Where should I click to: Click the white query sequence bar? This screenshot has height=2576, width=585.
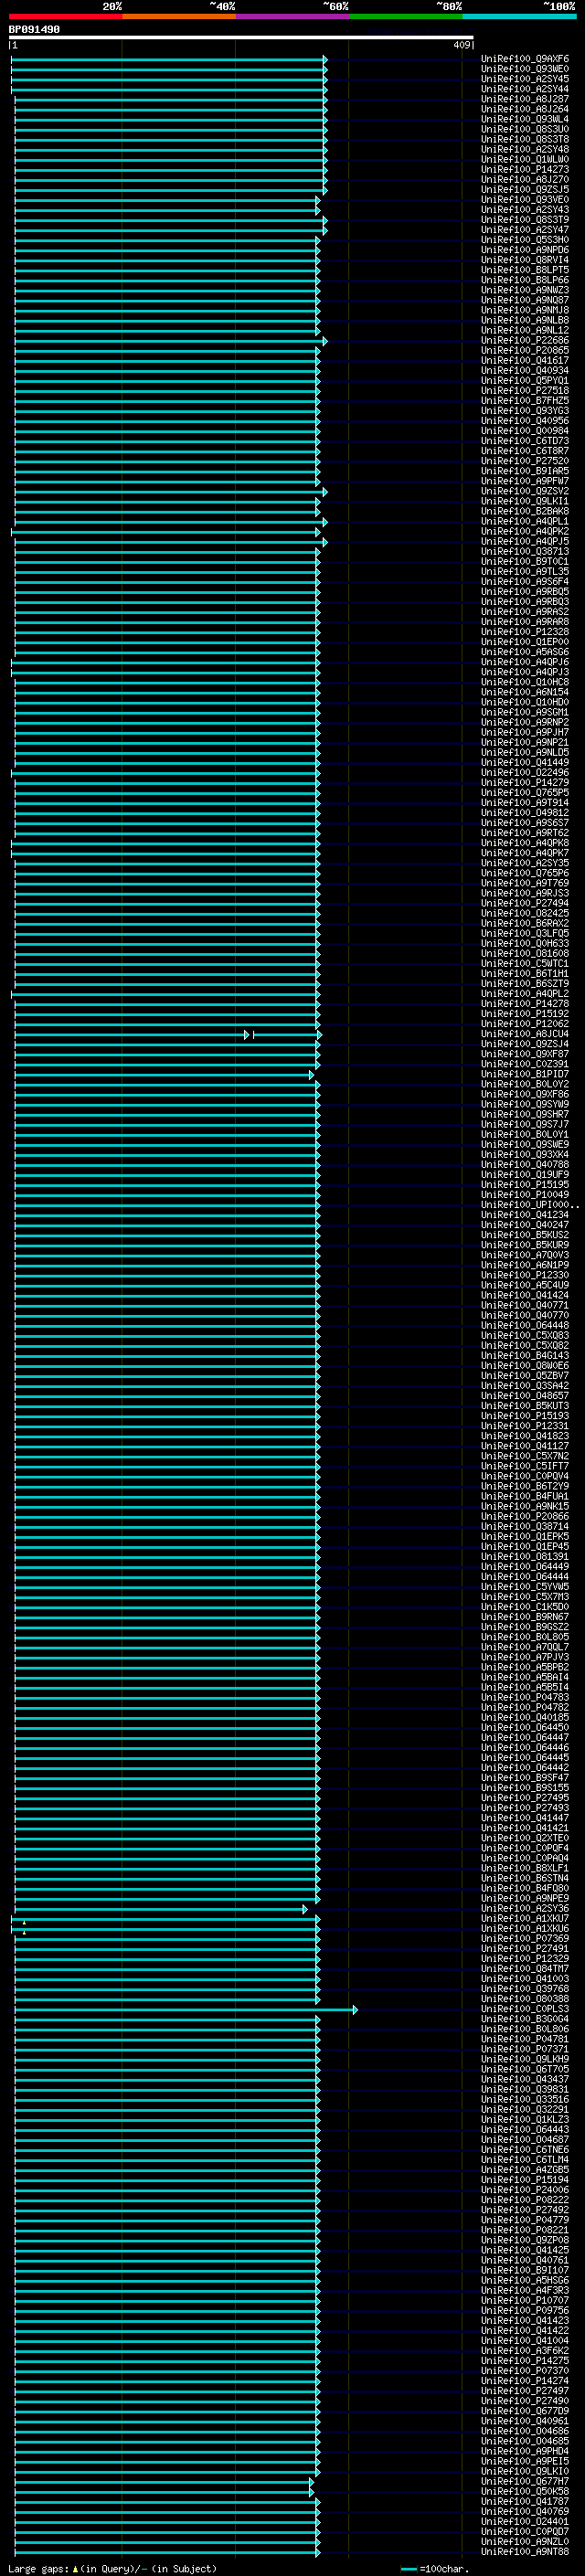[x=241, y=38]
